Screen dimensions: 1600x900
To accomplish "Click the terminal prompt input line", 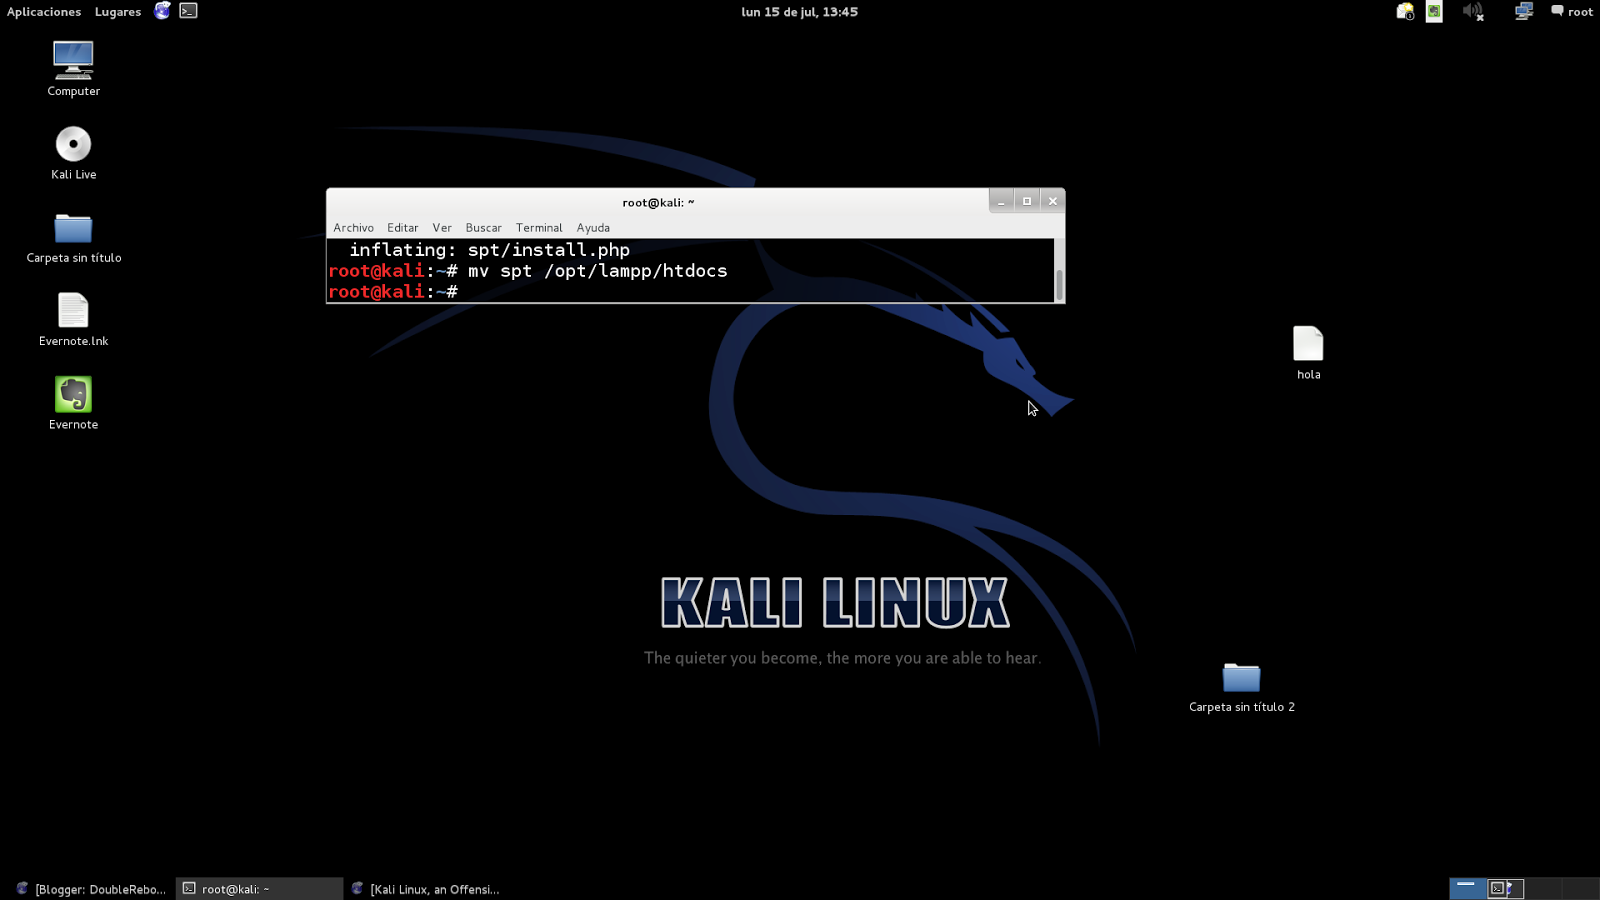I will tap(690, 292).
